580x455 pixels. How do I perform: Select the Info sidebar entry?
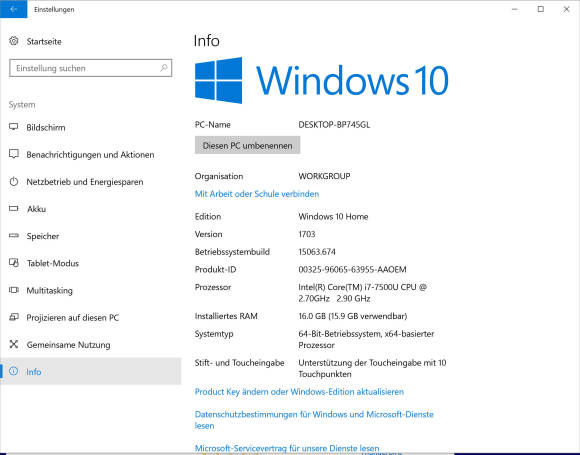point(91,371)
